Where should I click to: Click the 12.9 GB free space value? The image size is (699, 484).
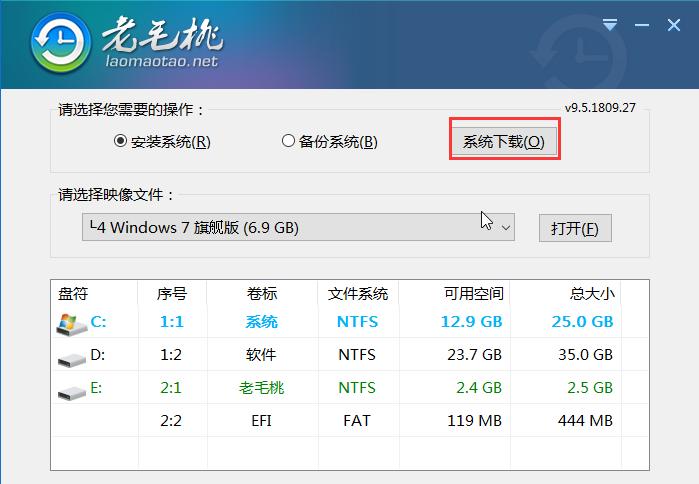click(471, 321)
